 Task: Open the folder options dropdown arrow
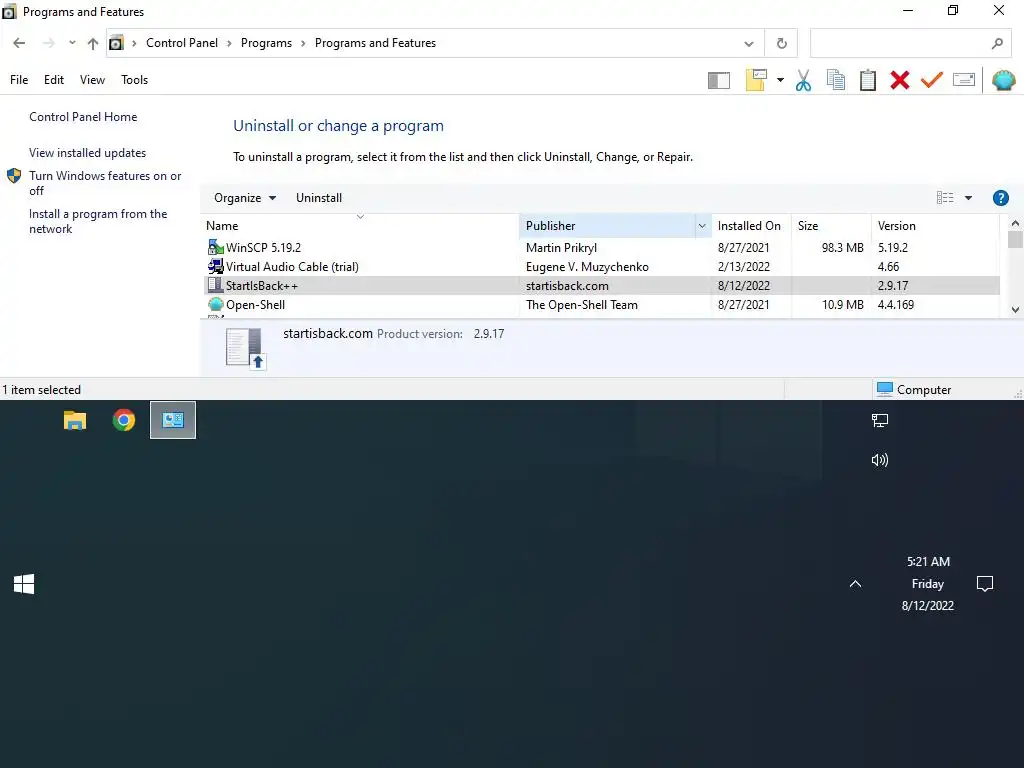(780, 80)
